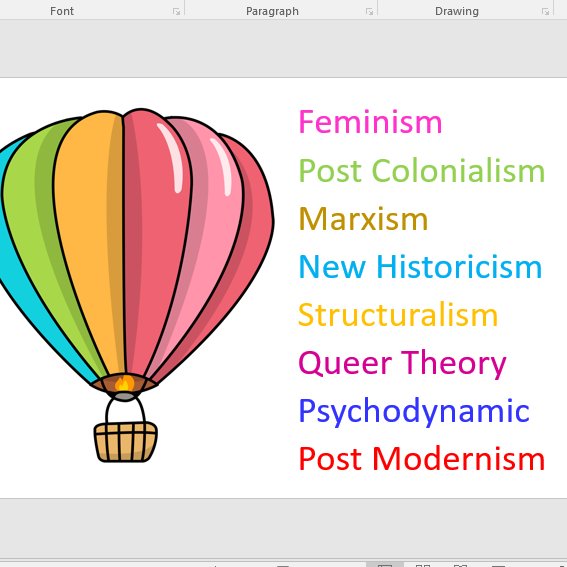Select the hot air balloon picture

click(137, 285)
